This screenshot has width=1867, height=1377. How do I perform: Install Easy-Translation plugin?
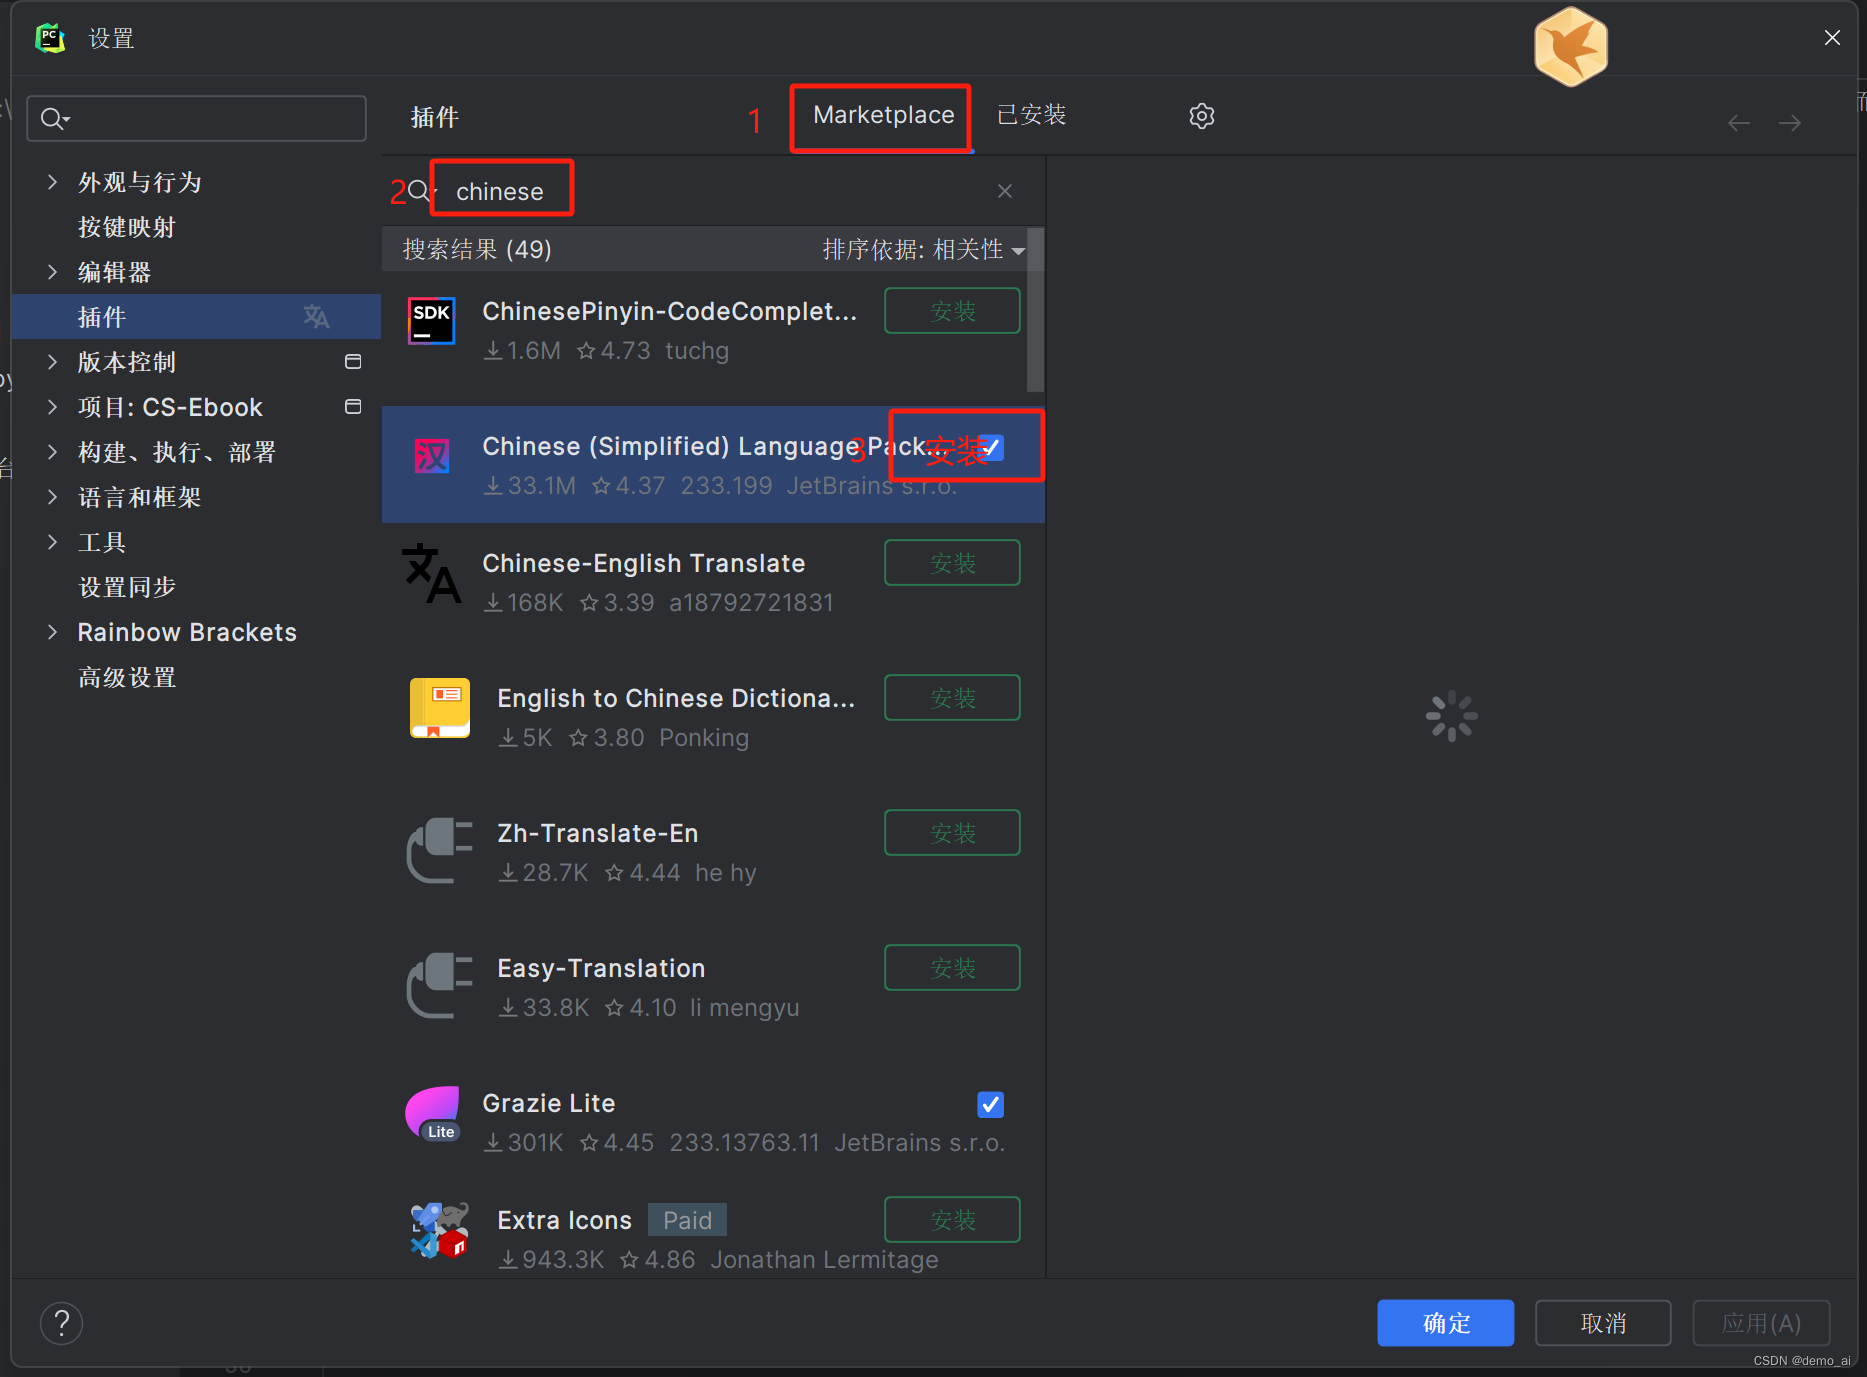(952, 968)
